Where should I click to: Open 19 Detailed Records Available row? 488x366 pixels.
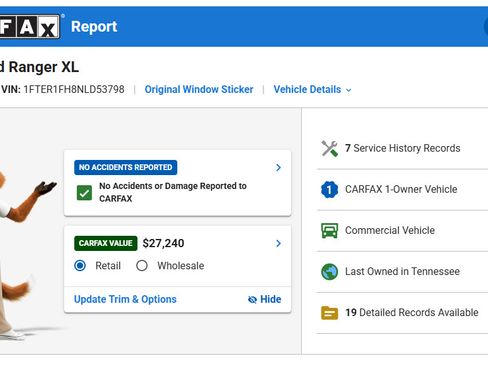[402, 313]
